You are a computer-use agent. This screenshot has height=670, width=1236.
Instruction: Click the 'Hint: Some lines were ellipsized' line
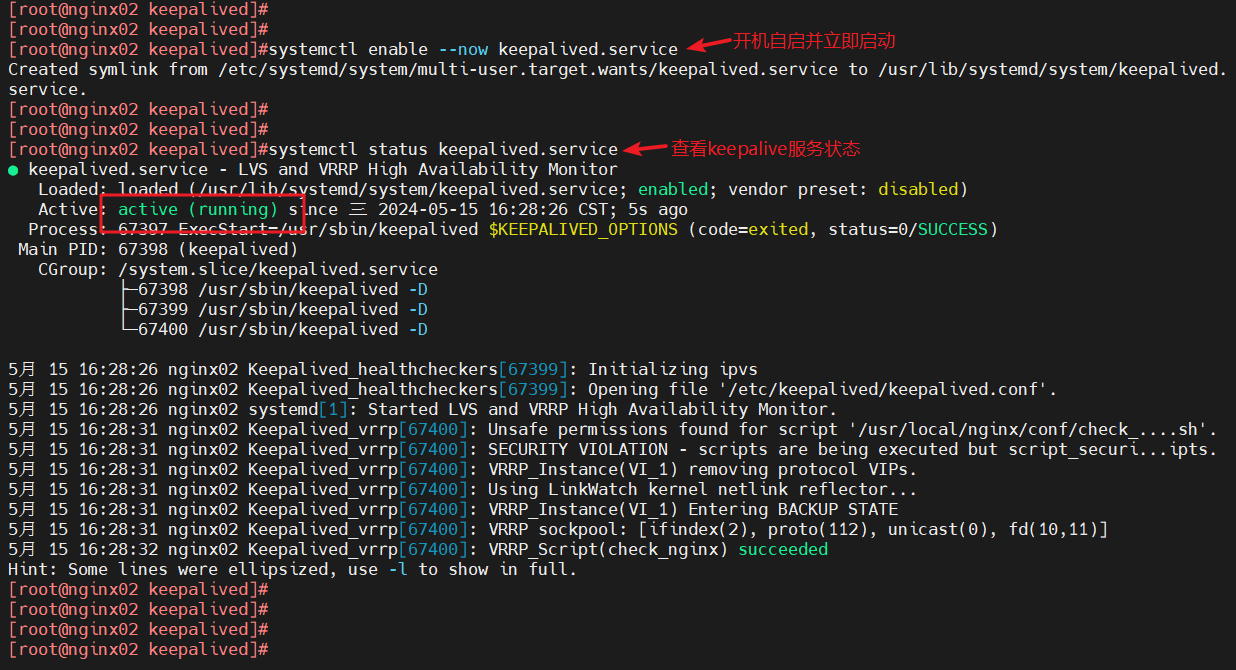293,569
